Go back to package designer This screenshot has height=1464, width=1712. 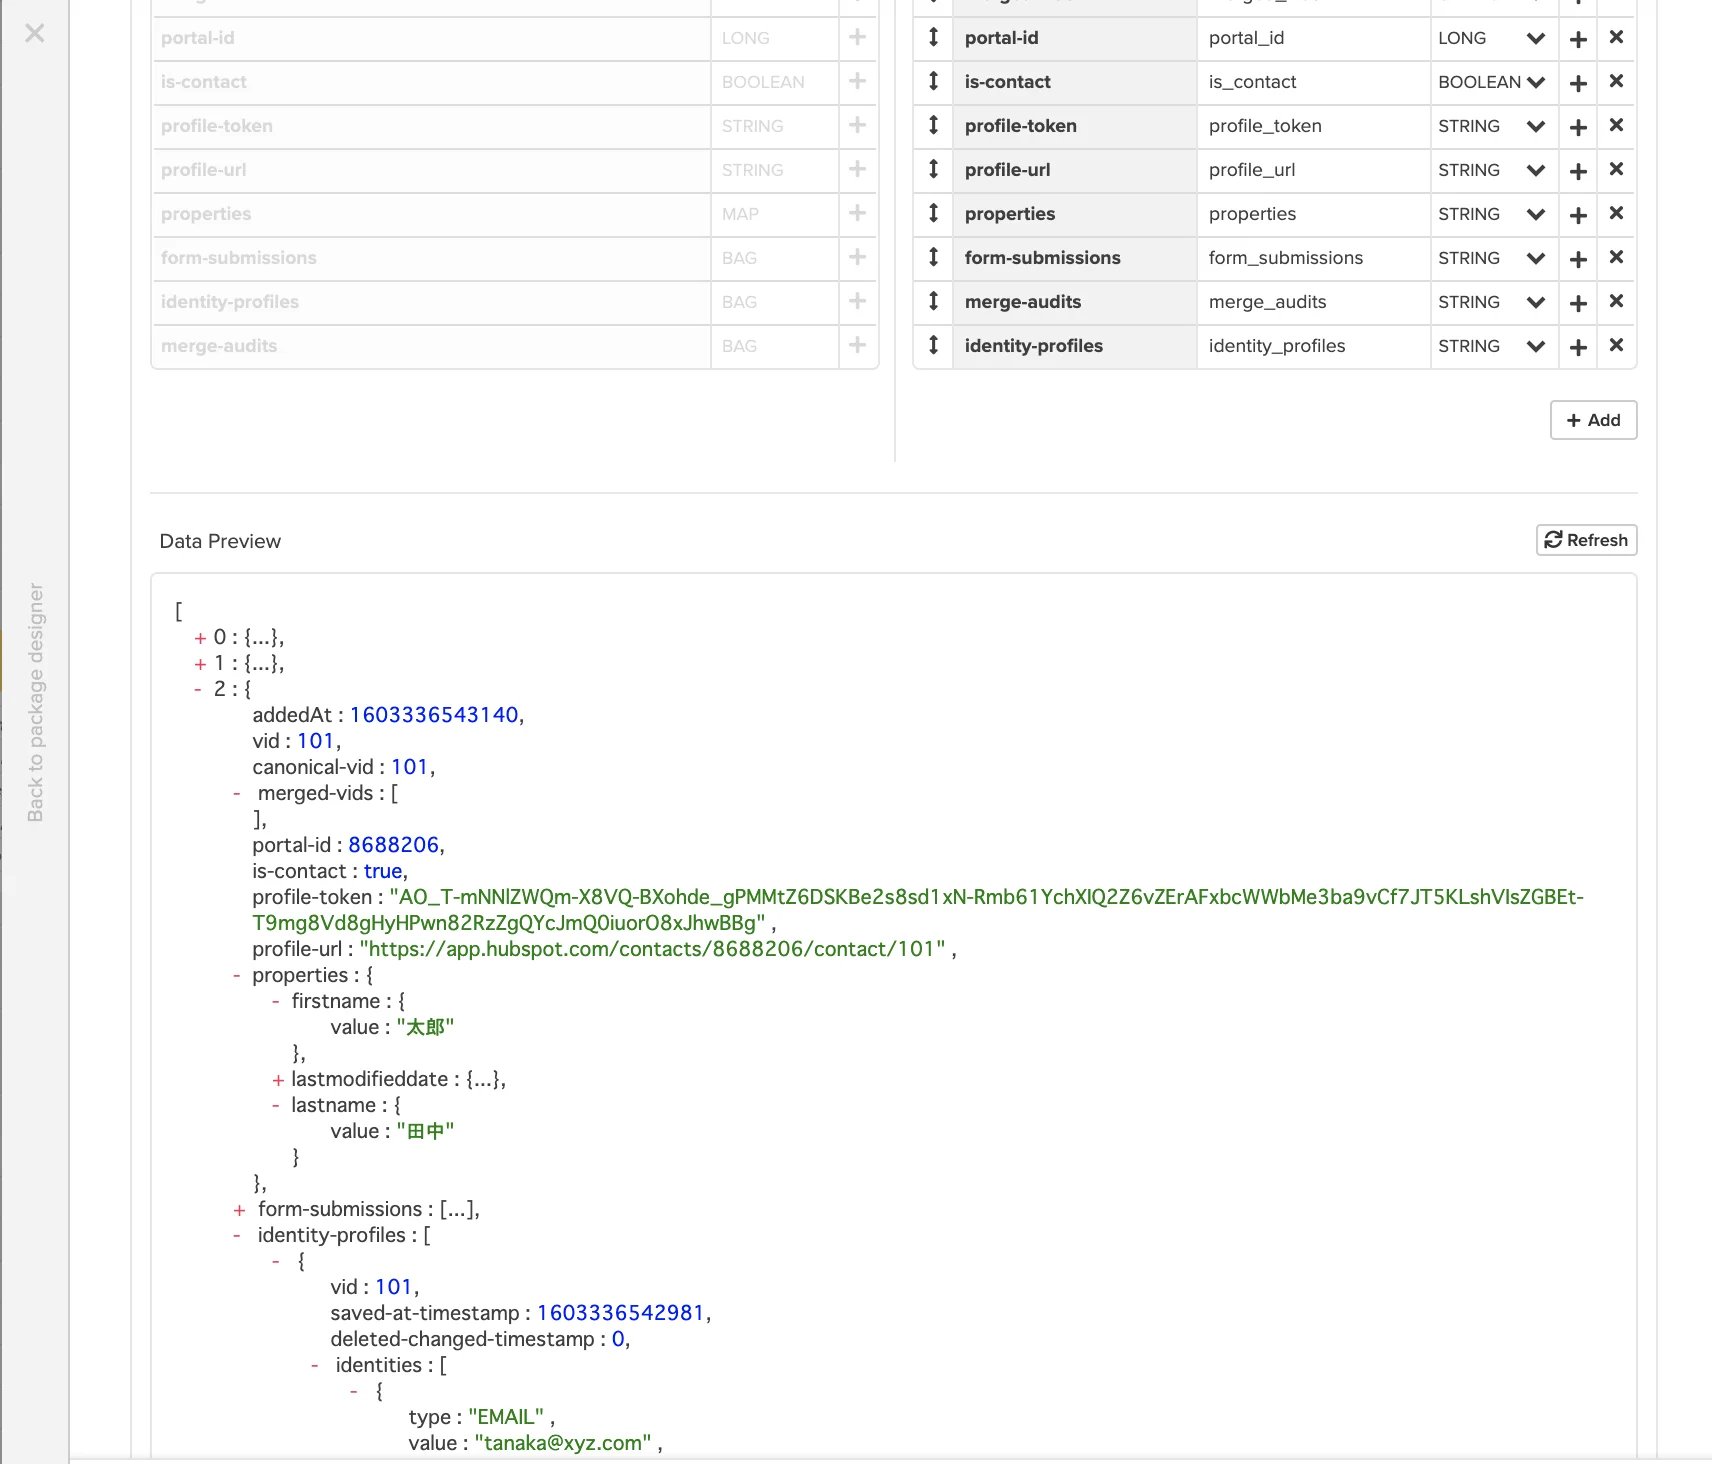coord(36,702)
